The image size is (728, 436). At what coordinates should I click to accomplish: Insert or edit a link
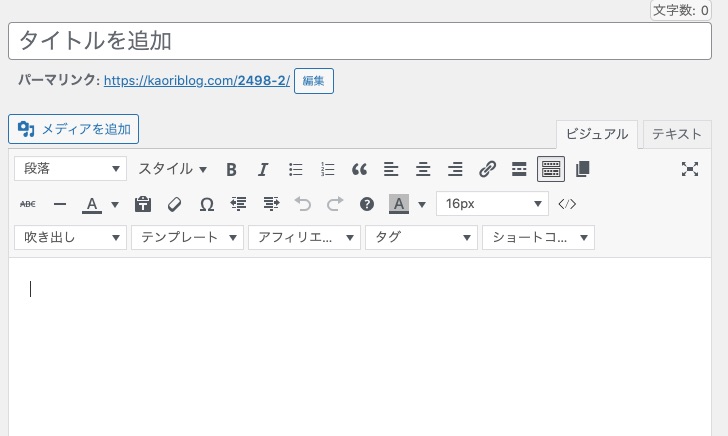click(x=487, y=169)
